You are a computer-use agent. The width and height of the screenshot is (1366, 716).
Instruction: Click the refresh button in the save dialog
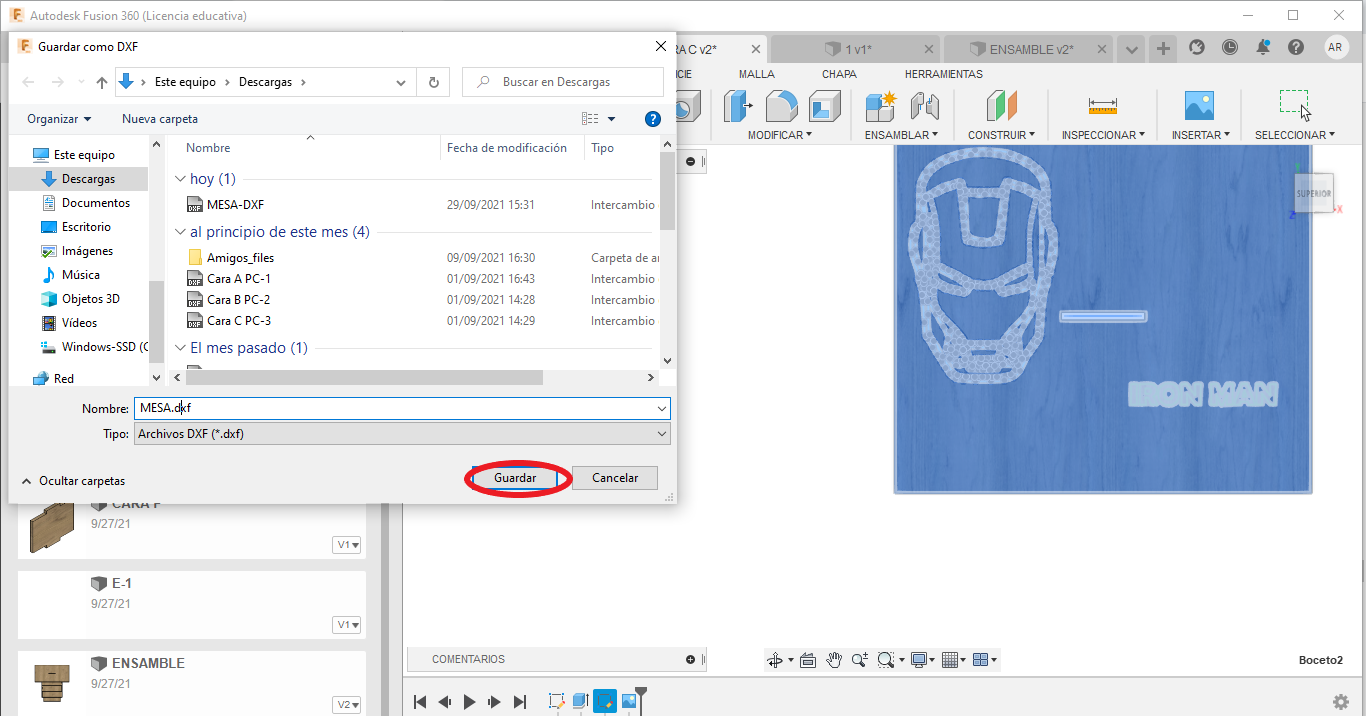point(433,82)
